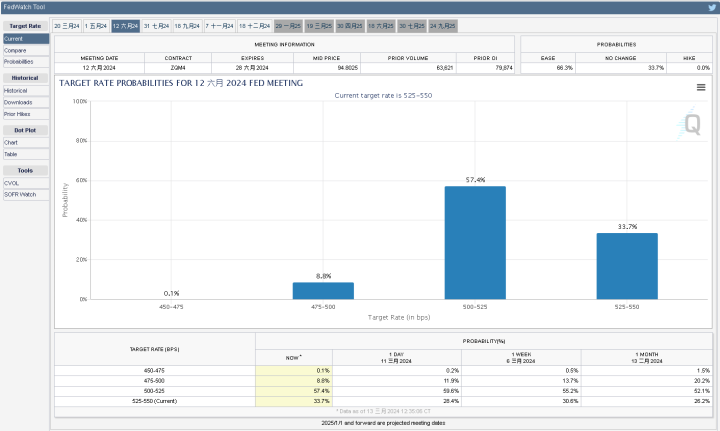Image resolution: width=720 pixels, height=431 pixels.
Task: Click the 0.1% label above 450-475
Action: coord(171,294)
